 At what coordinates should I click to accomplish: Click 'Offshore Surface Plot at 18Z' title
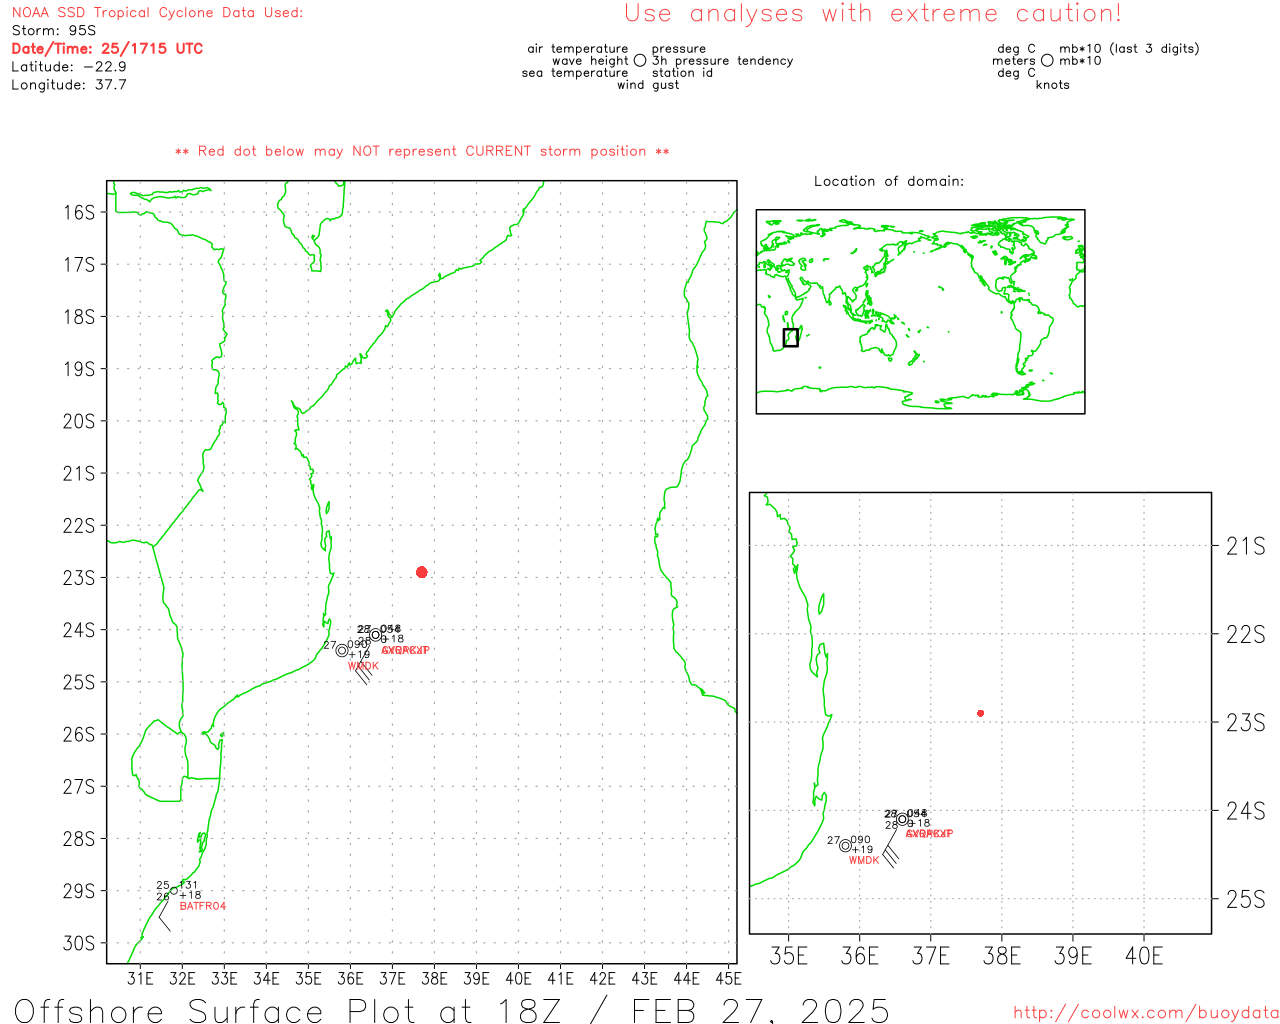click(x=287, y=1010)
